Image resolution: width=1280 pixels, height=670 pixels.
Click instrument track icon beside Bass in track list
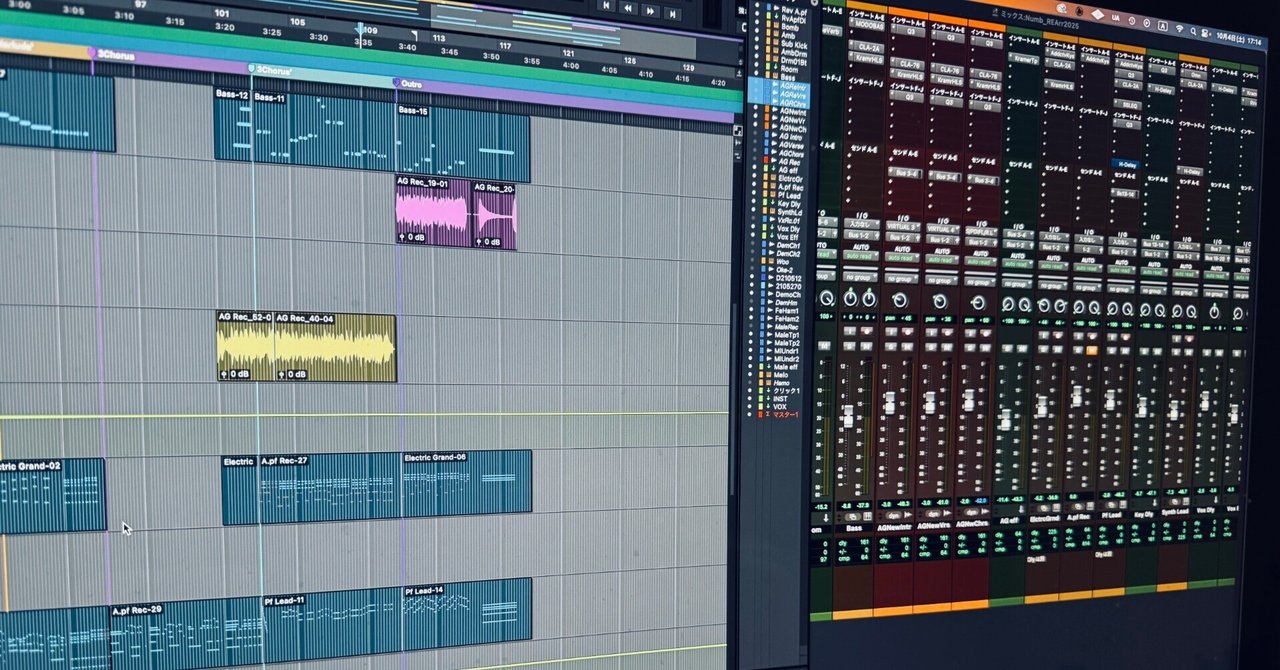775,77
